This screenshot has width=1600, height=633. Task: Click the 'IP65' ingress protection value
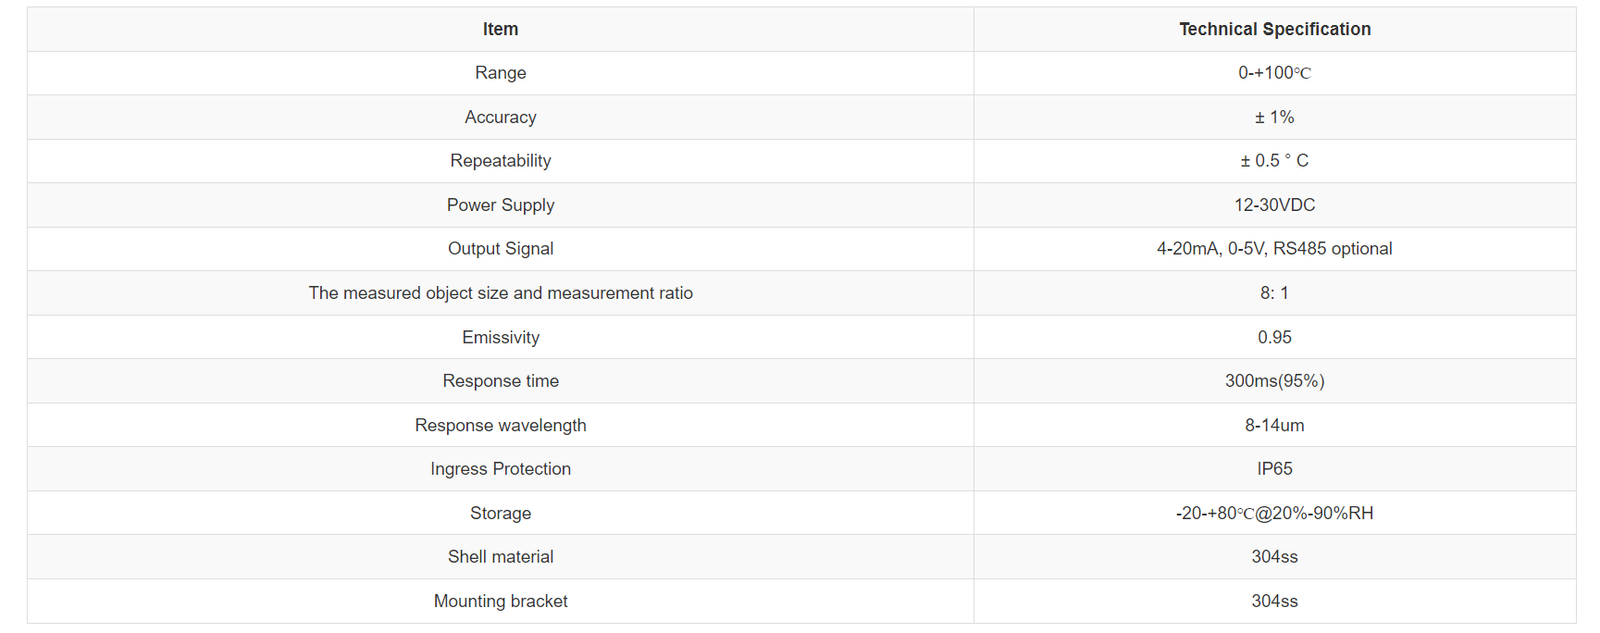coord(1274,469)
